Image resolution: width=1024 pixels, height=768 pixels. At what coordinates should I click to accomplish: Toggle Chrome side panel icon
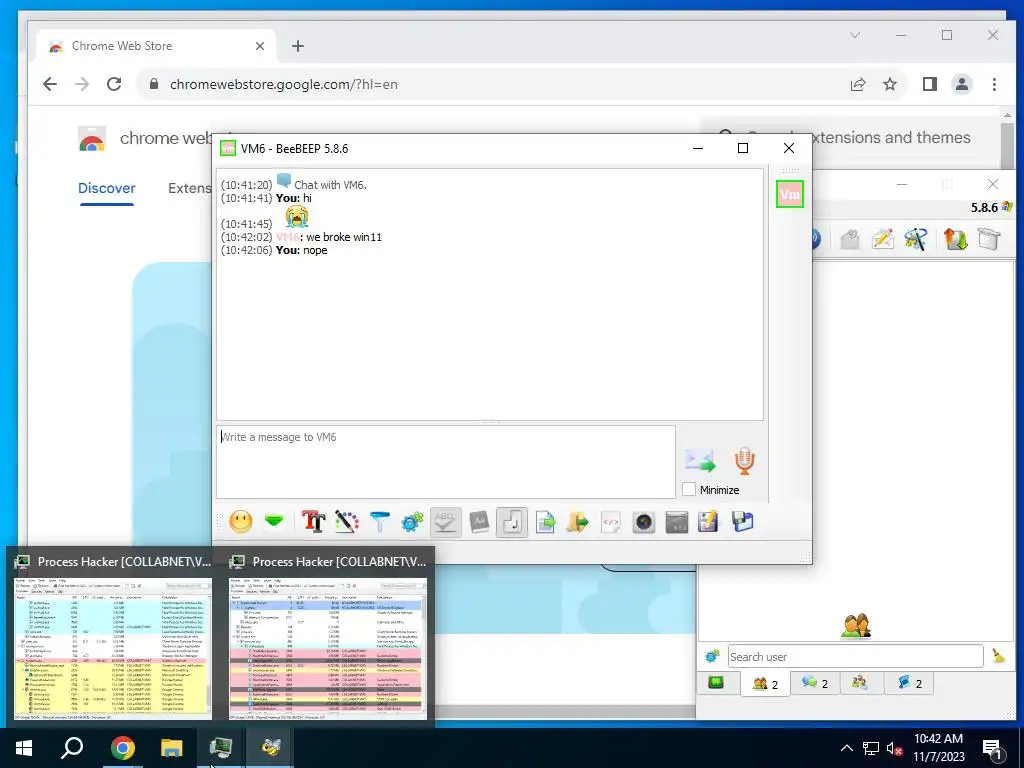tap(930, 84)
